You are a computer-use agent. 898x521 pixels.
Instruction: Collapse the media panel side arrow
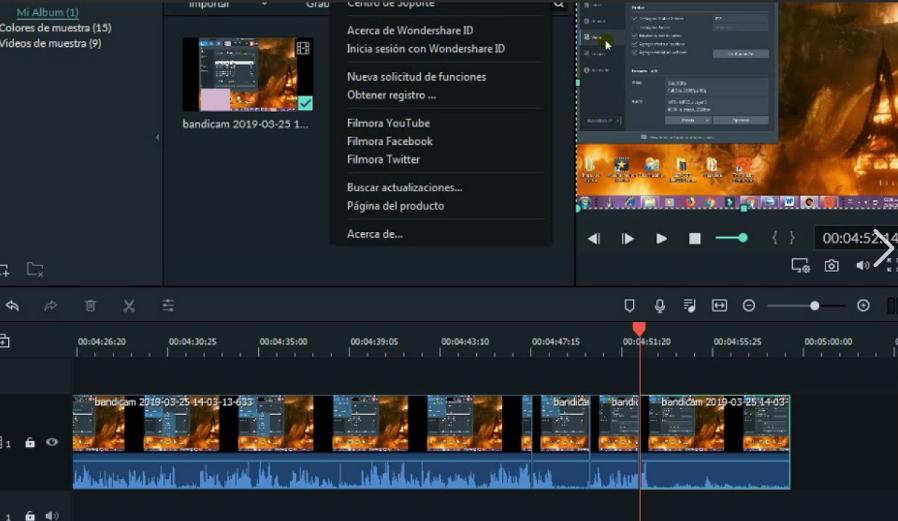tap(157, 138)
